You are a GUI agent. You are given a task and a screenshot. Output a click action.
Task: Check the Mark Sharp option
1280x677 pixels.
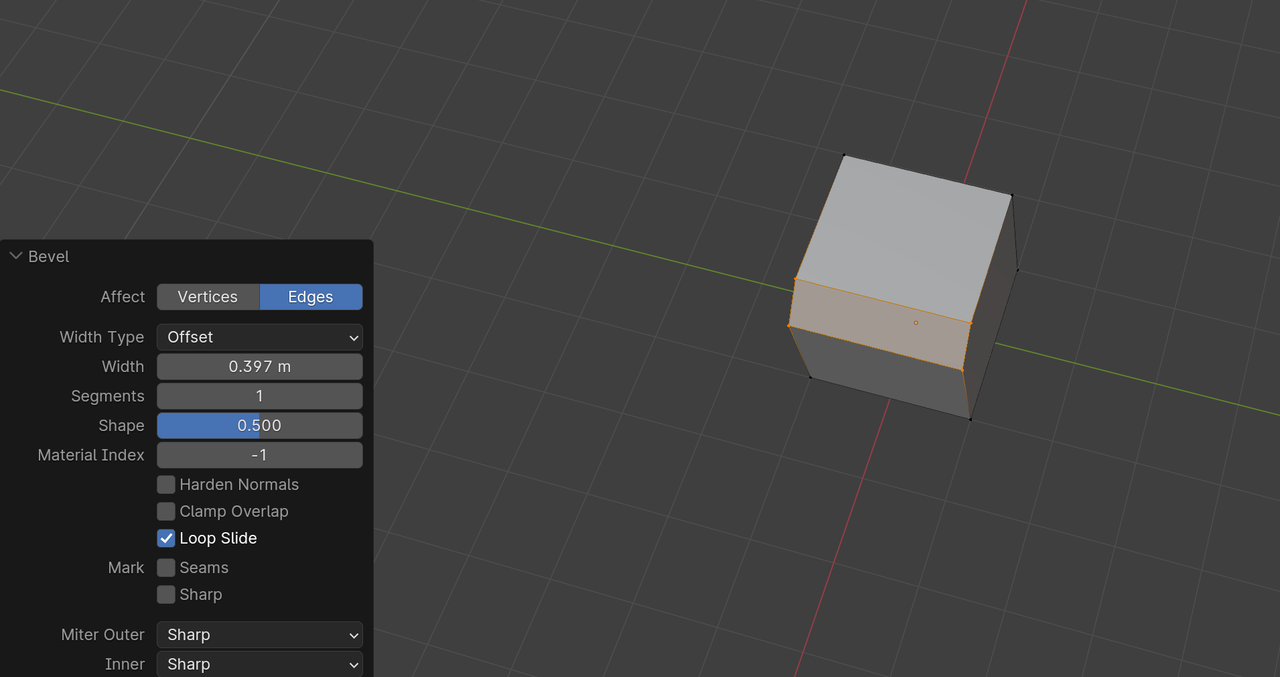coord(166,594)
